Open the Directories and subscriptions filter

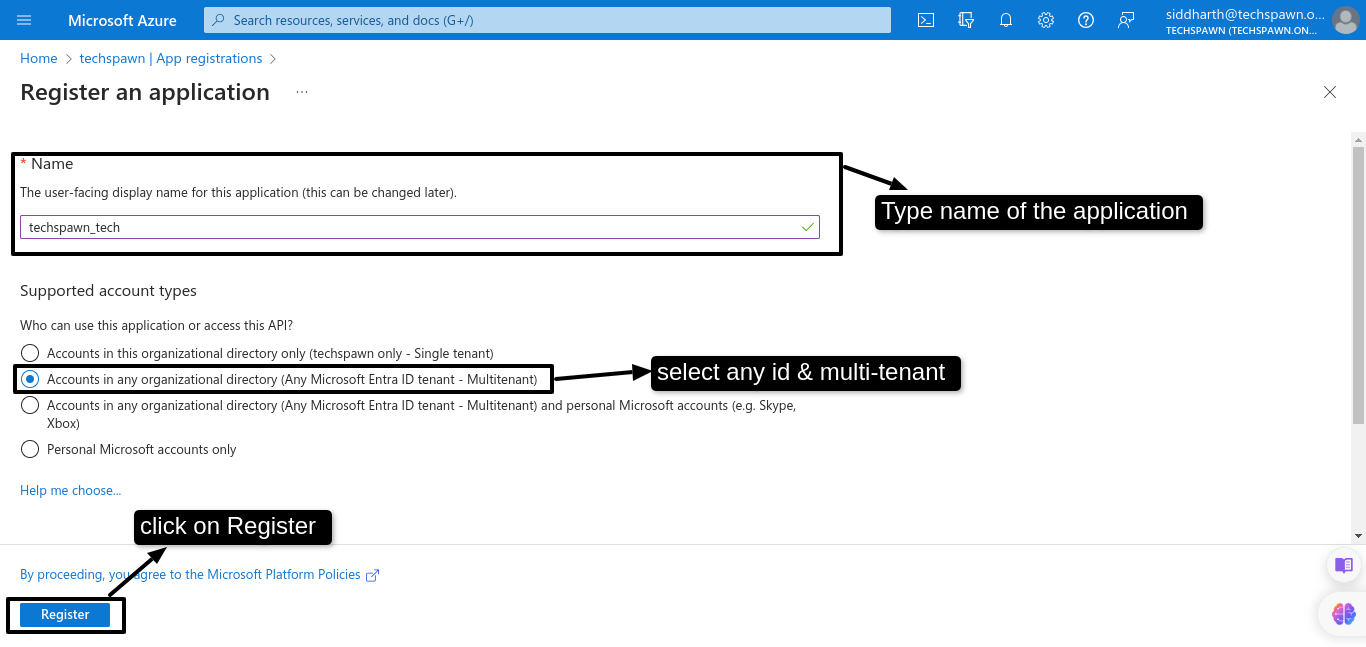(965, 20)
